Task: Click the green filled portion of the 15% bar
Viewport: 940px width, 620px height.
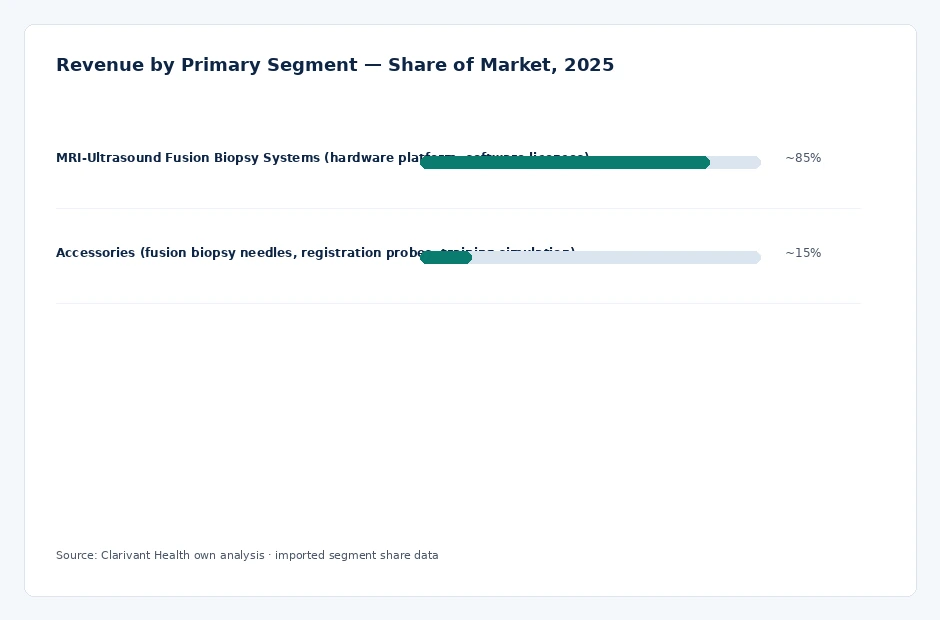Action: point(445,257)
